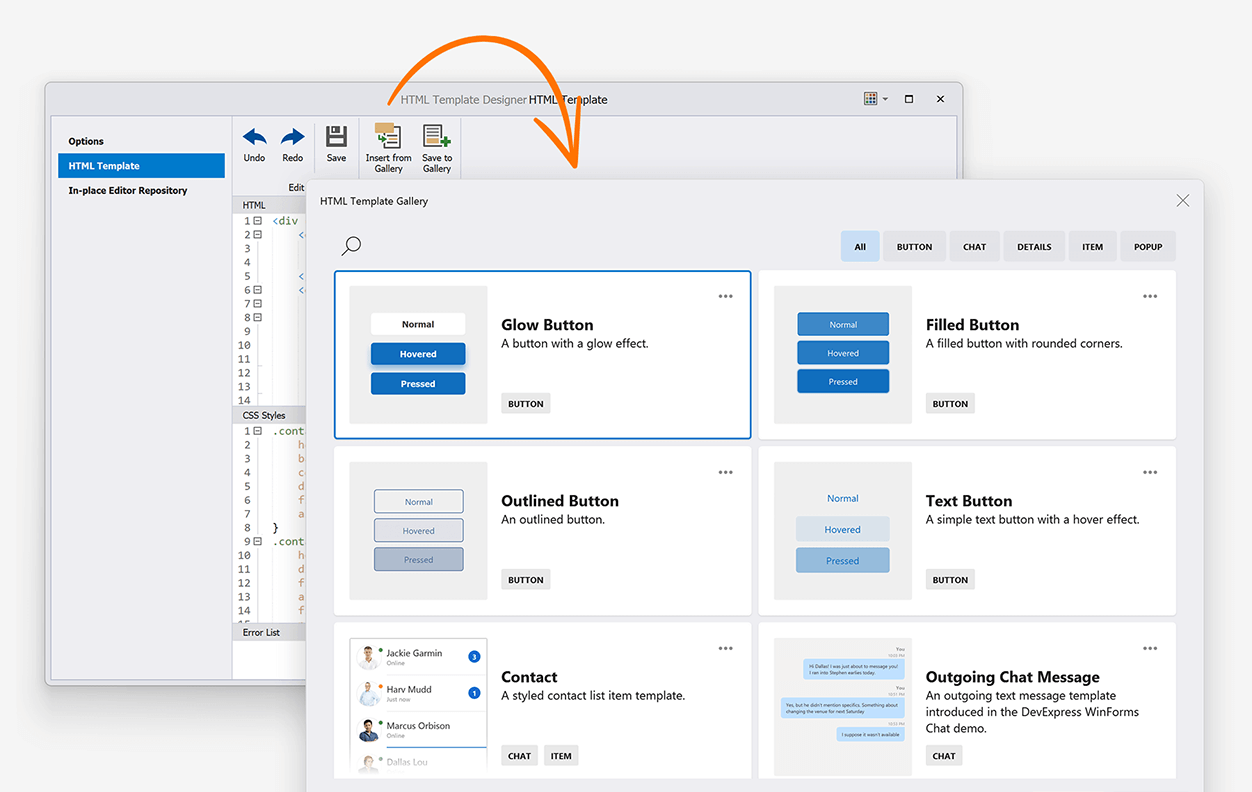Collapse CSS Styles line 9 fold marker
The image size is (1252, 792).
click(x=257, y=541)
